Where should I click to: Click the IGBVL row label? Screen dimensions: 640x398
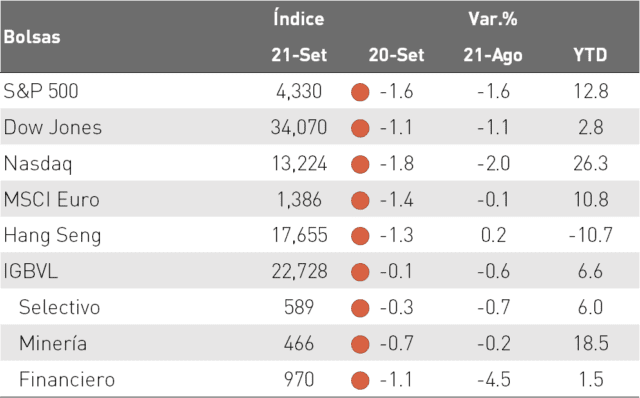[31, 271]
